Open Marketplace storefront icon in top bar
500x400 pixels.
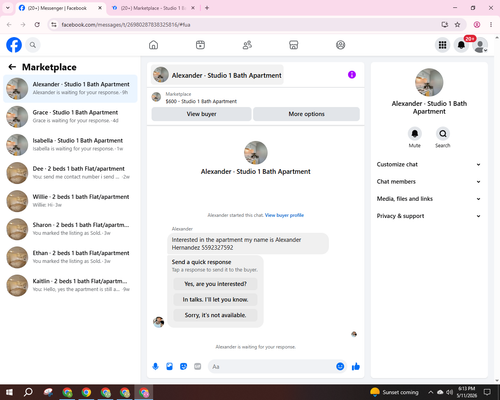pyautogui.click(x=294, y=45)
